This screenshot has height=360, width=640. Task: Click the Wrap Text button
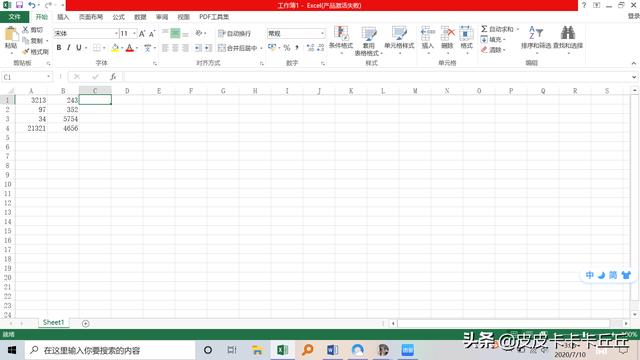tap(235, 33)
